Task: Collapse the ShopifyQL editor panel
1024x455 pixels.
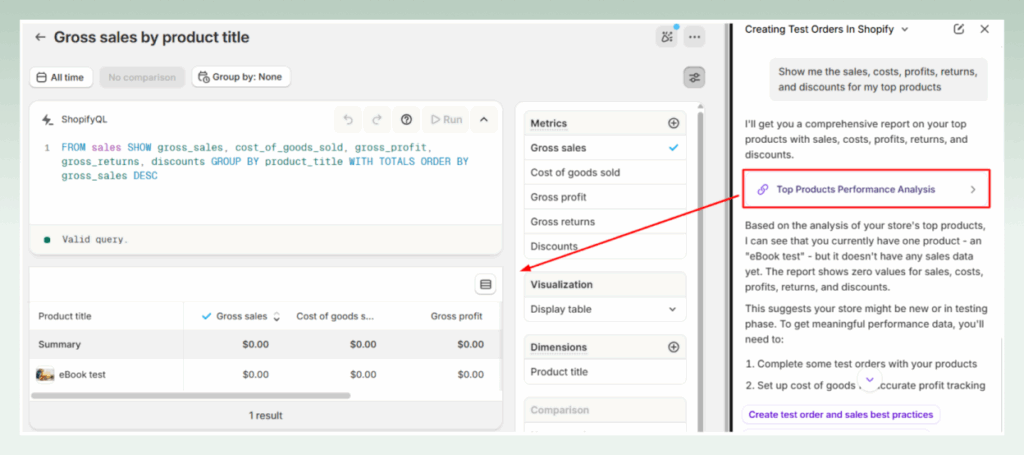Action: [484, 119]
